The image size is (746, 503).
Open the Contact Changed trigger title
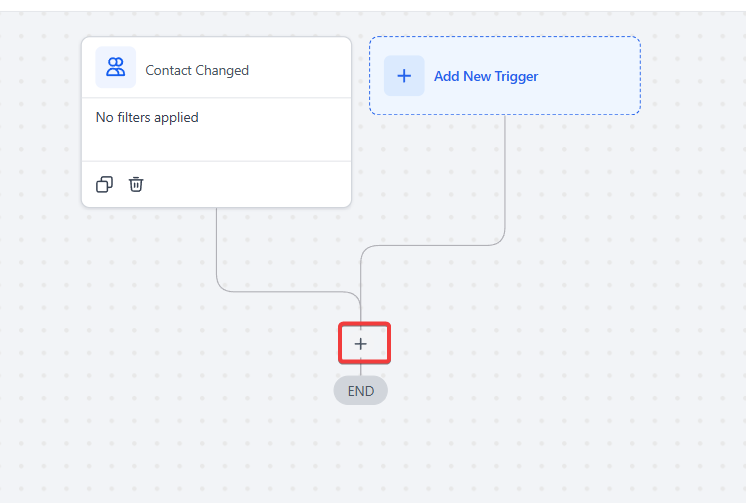click(197, 70)
